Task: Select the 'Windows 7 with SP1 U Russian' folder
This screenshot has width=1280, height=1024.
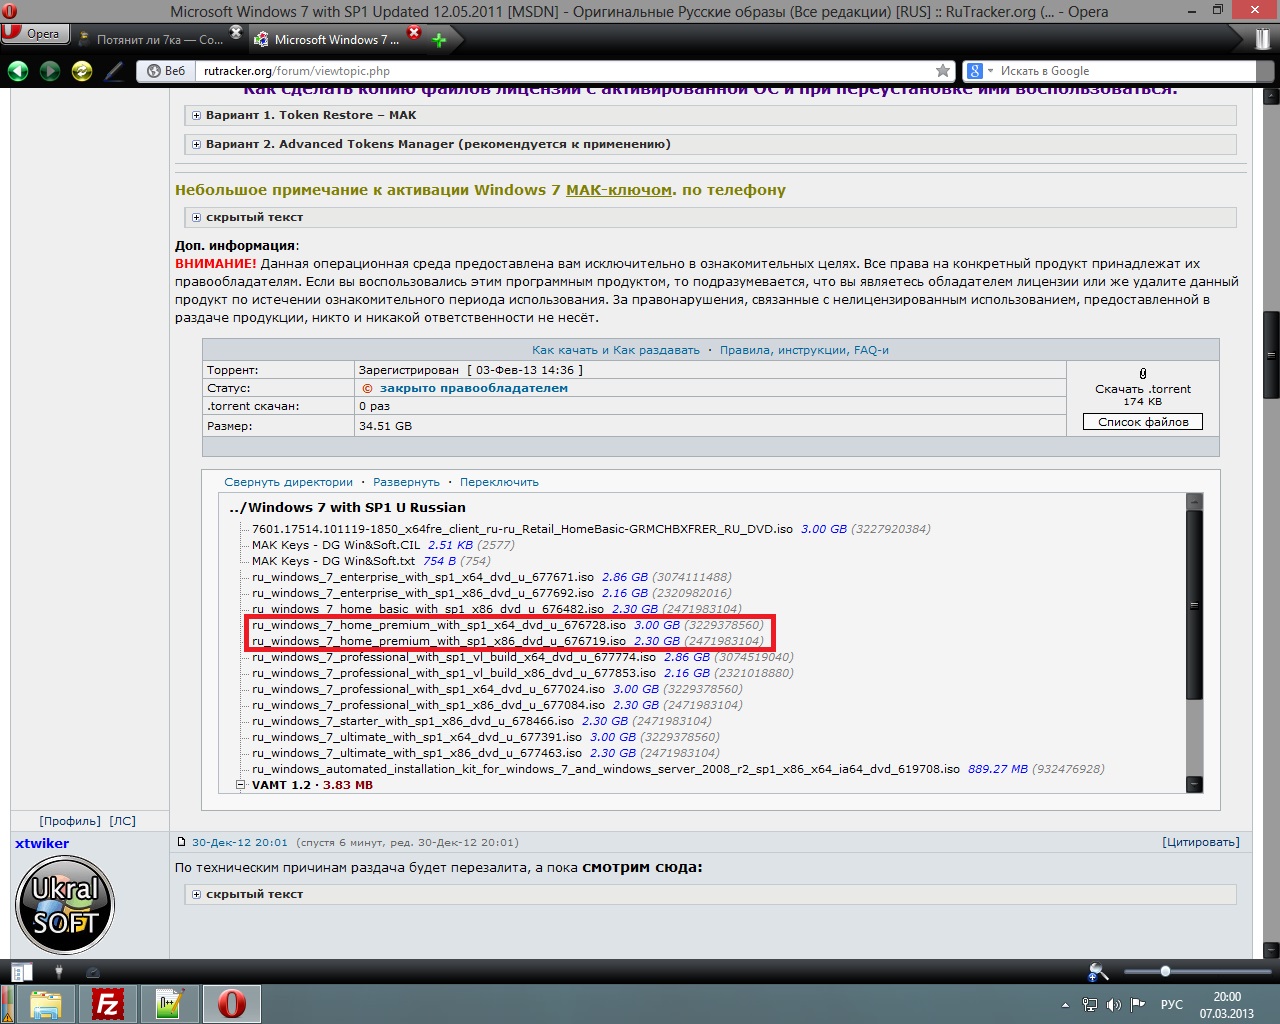Action: [x=347, y=507]
